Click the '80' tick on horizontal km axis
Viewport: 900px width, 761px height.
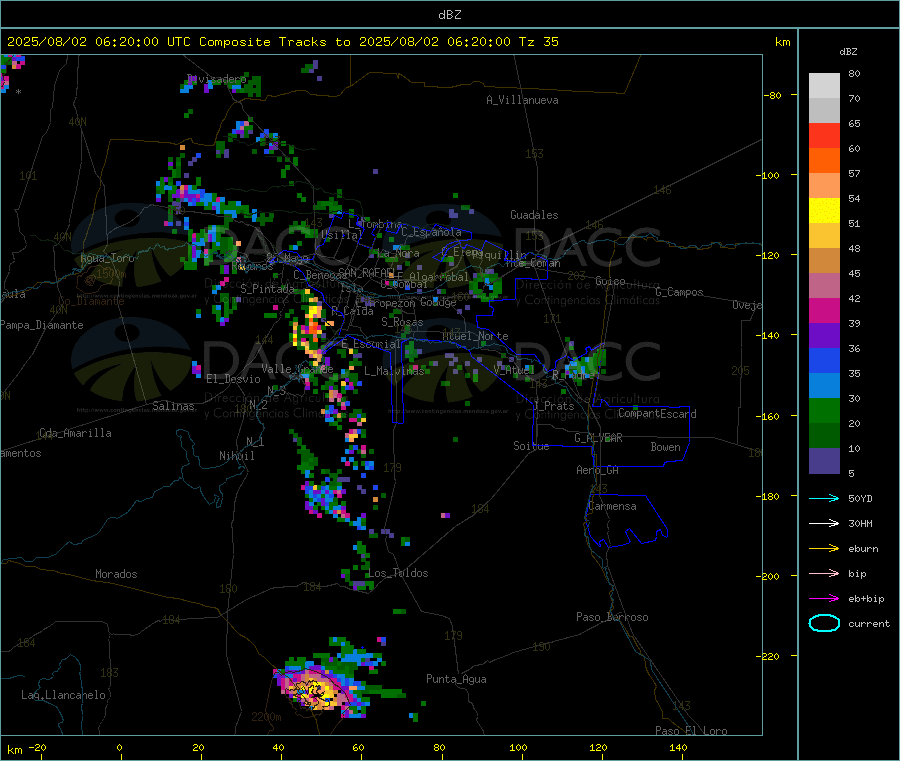[439, 747]
